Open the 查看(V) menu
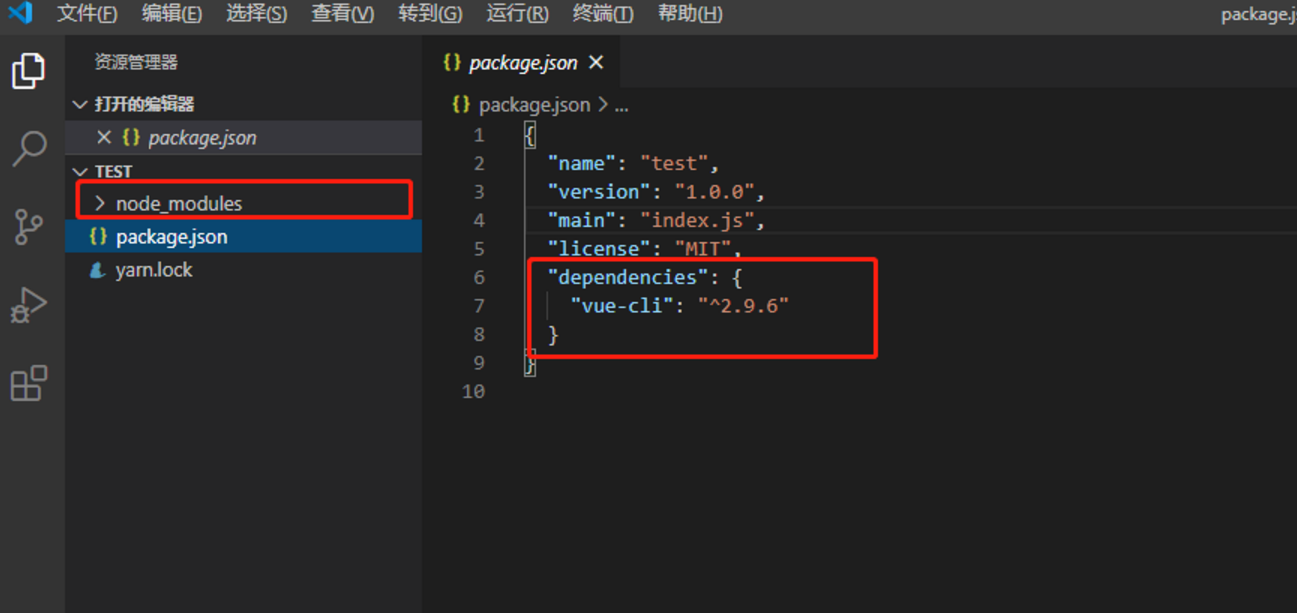Screen dimensions: 1297x613 click(x=343, y=14)
